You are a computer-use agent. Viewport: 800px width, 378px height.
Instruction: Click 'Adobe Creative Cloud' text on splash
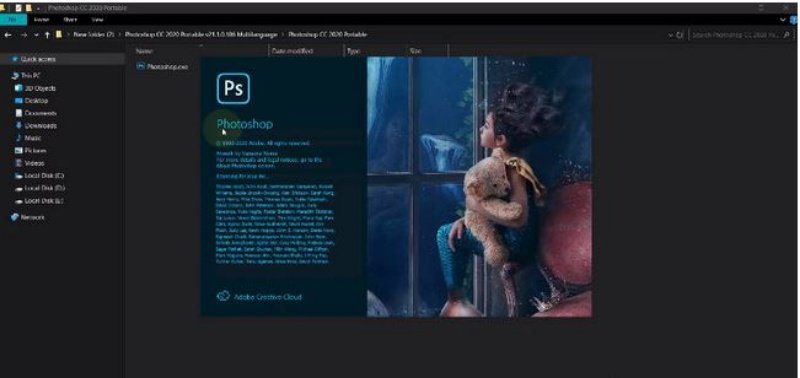click(268, 296)
